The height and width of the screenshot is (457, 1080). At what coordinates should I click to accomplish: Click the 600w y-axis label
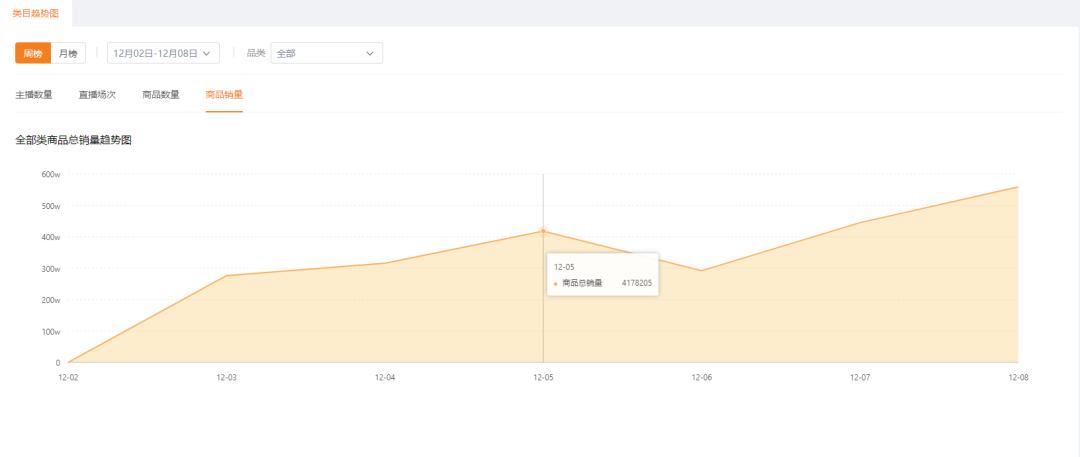pos(51,174)
